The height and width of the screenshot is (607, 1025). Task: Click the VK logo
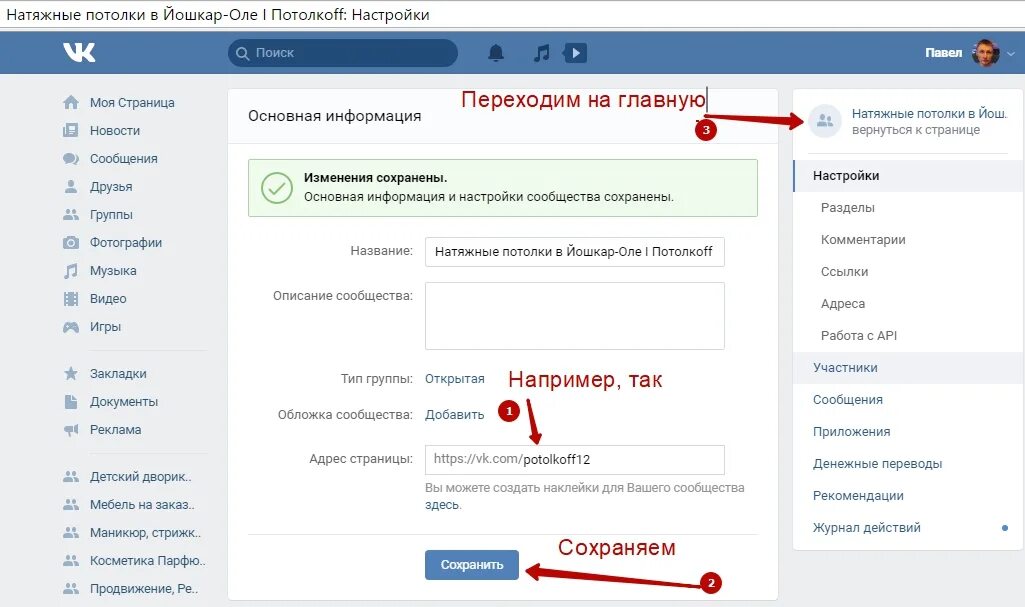coord(79,52)
